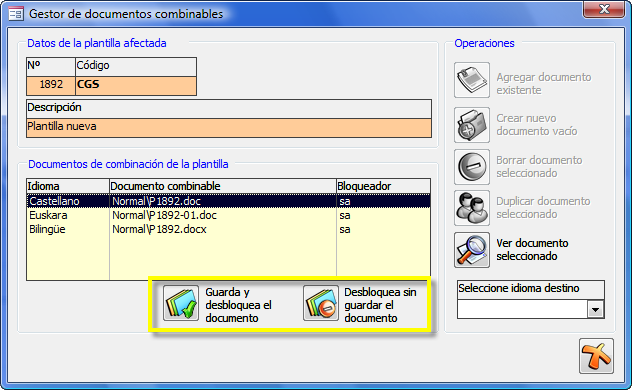
Task: Click the Duplicar documento seleccionado icon
Action: [472, 208]
